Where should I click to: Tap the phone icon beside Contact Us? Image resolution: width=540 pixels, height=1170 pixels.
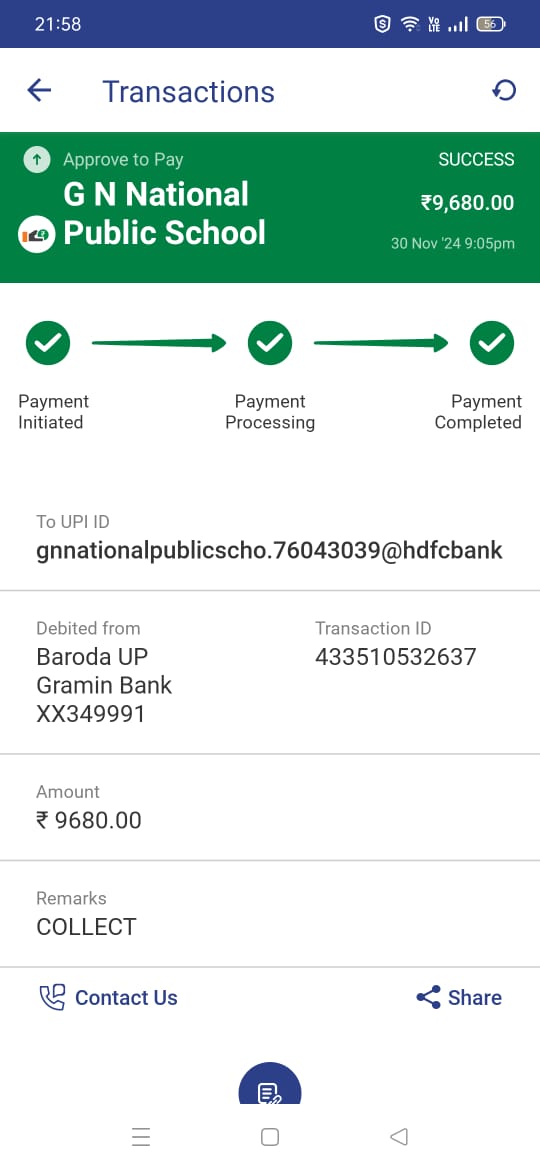(52, 998)
